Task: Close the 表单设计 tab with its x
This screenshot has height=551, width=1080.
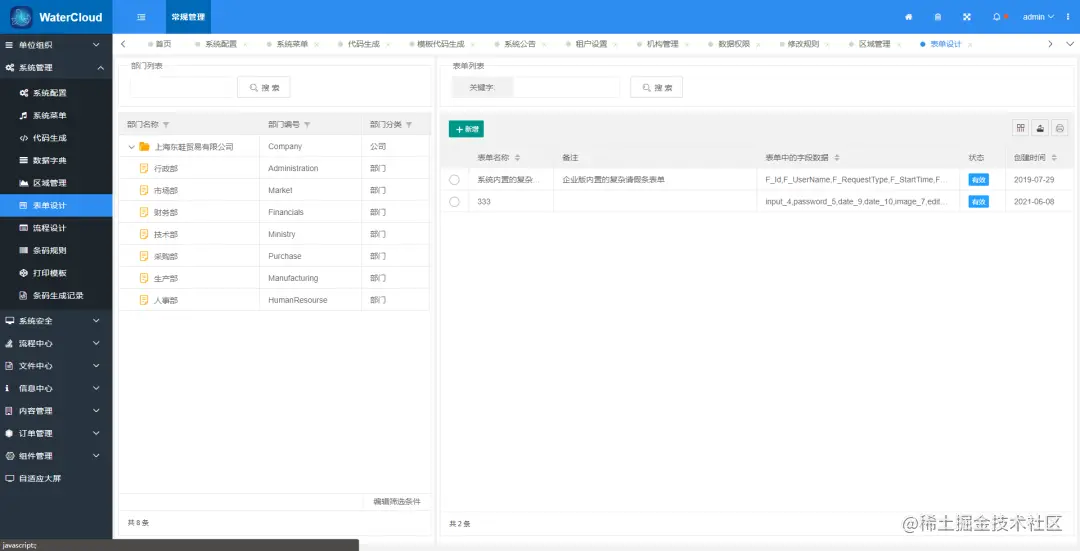Action: [x=970, y=45]
